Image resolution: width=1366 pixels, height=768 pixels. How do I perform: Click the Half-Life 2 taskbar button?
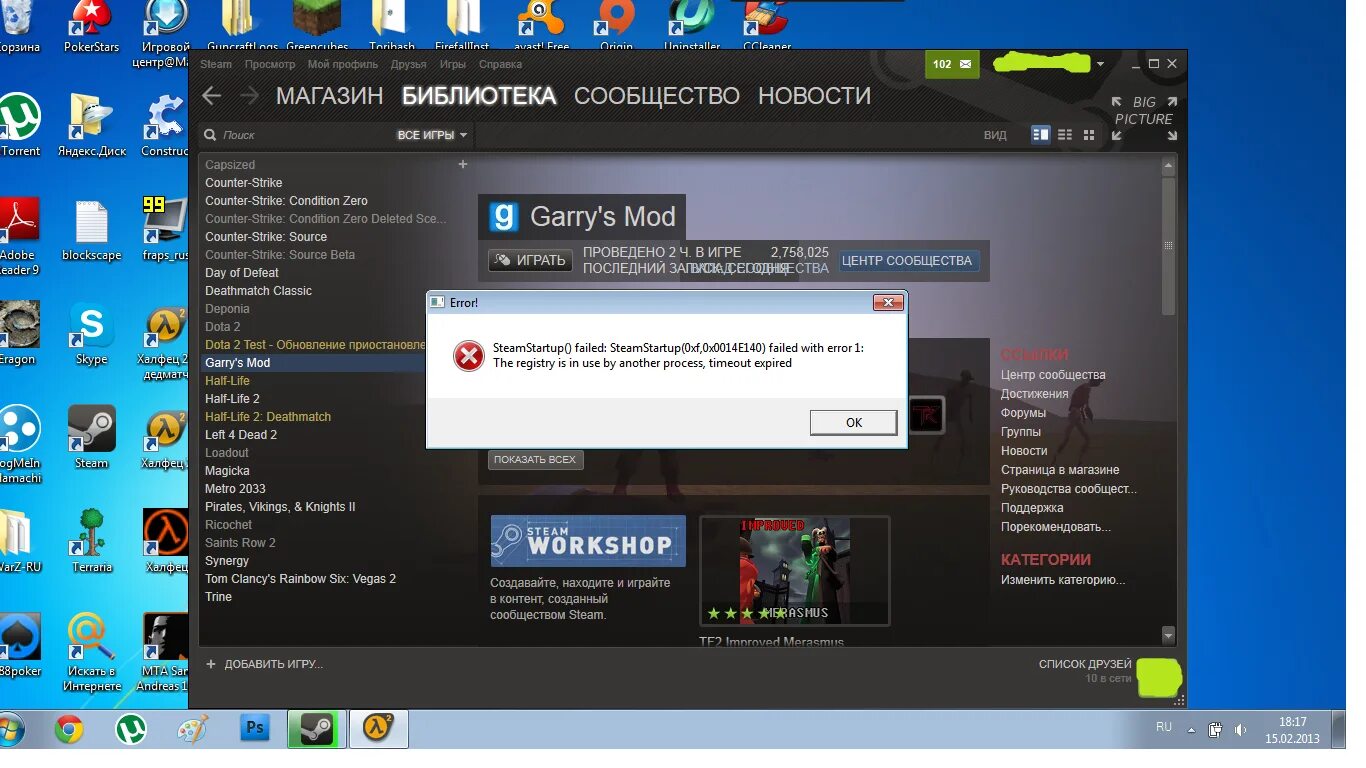(378, 729)
